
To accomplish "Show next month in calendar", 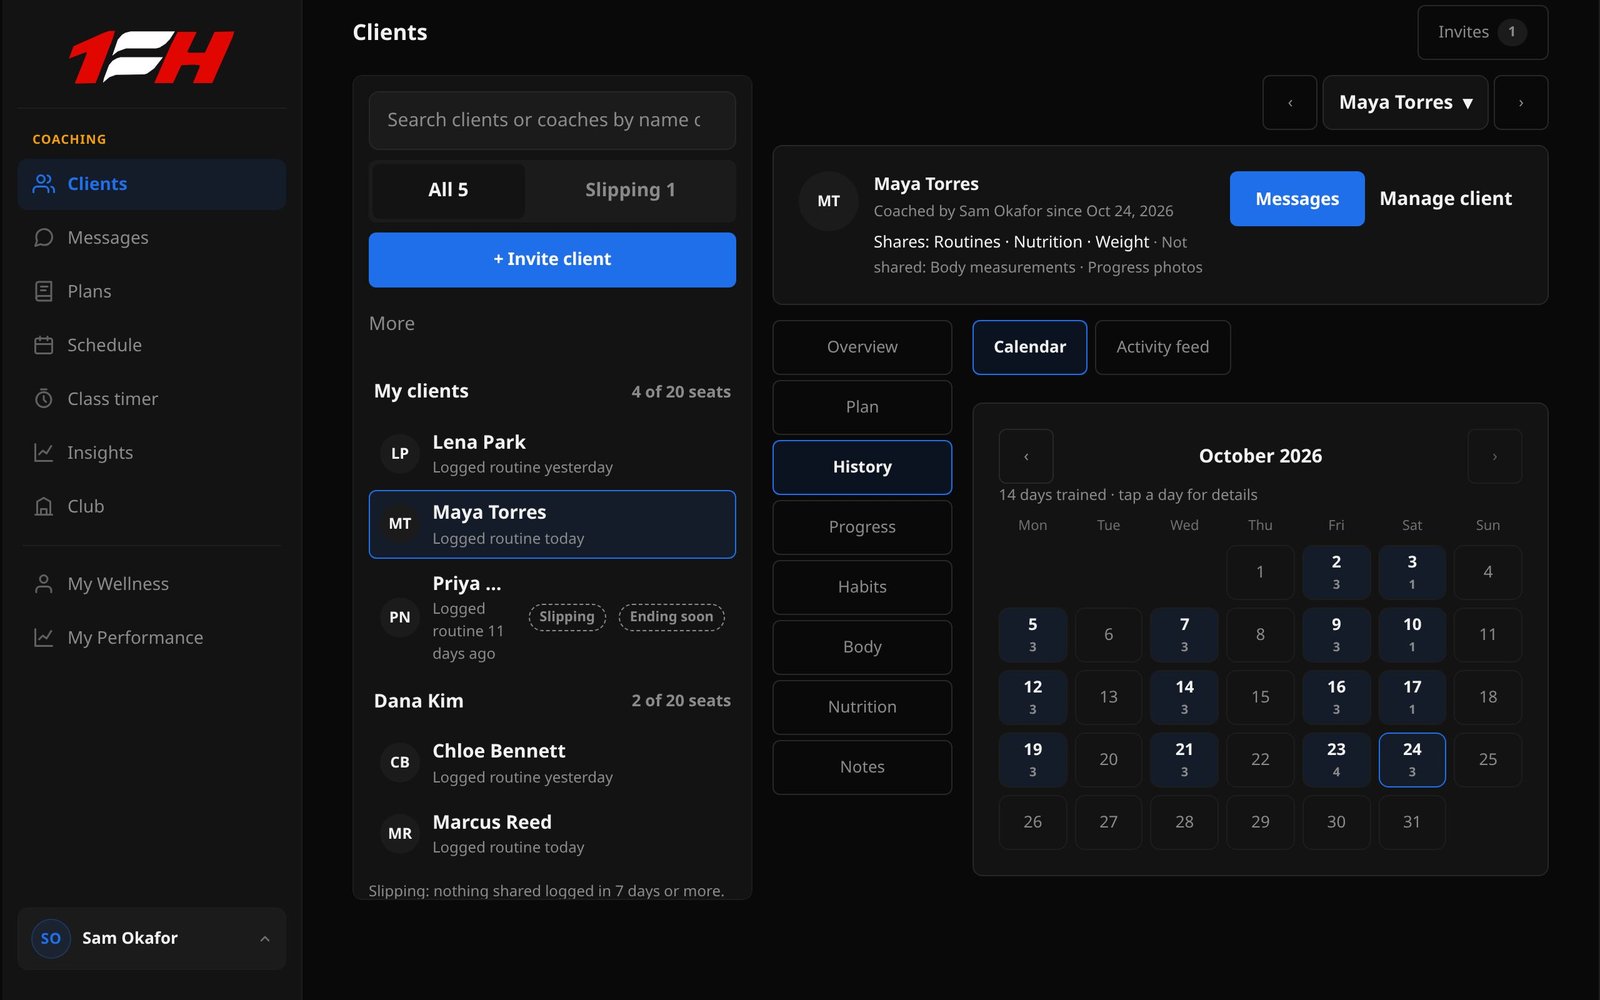I will pos(1495,456).
